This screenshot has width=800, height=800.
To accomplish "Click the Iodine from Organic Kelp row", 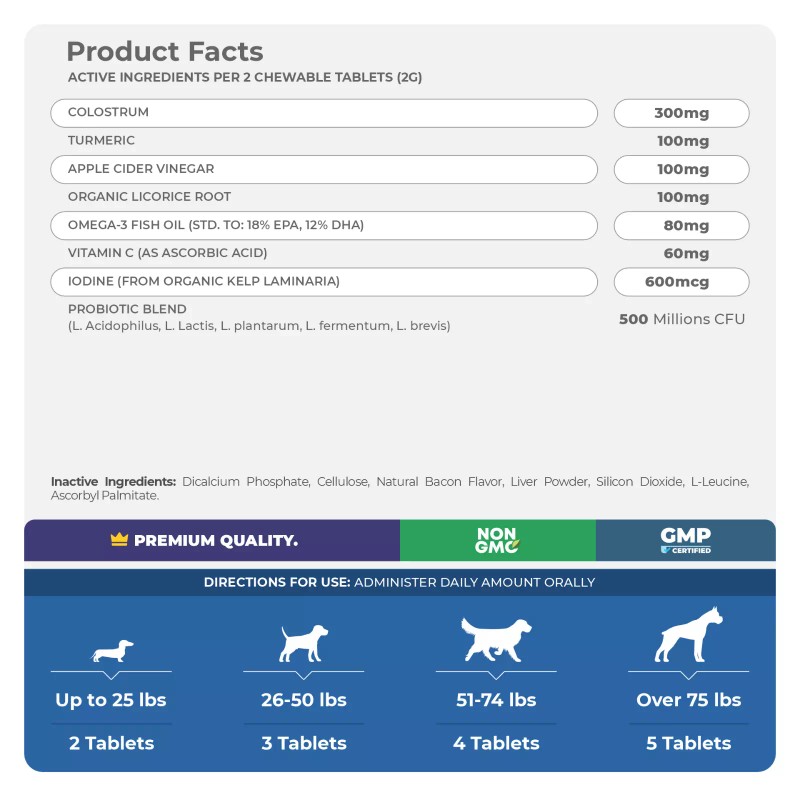I will tap(323, 282).
